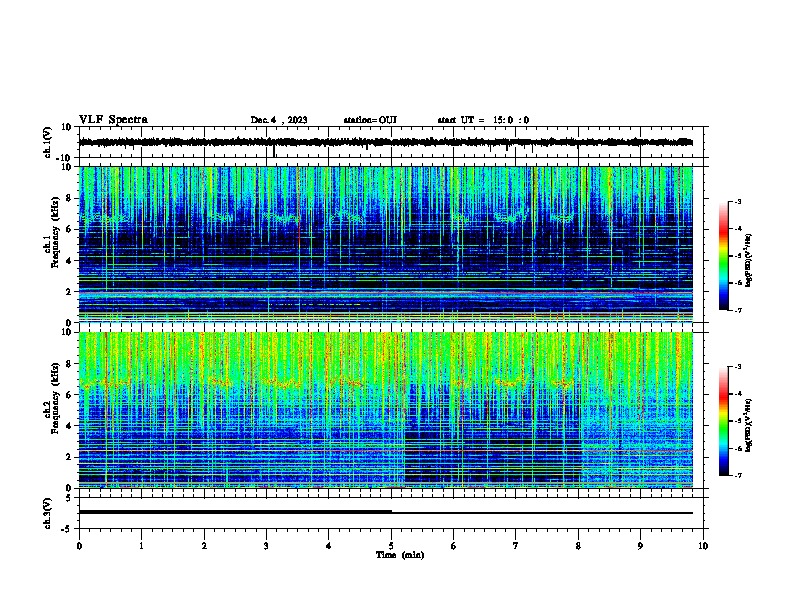Image resolution: width=792 pixels, height=612 pixels.
Task: Click time axis tick label "1"
Action: coord(141,546)
